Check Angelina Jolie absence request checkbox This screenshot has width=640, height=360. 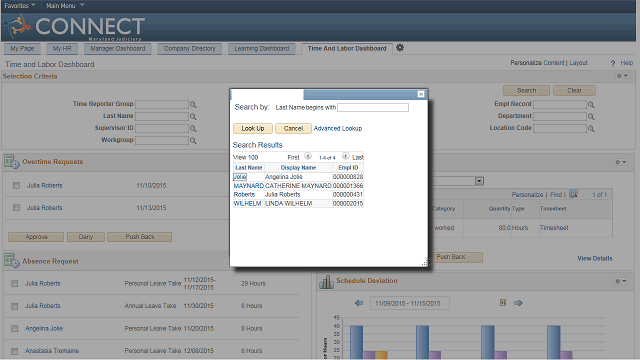pos(15,329)
